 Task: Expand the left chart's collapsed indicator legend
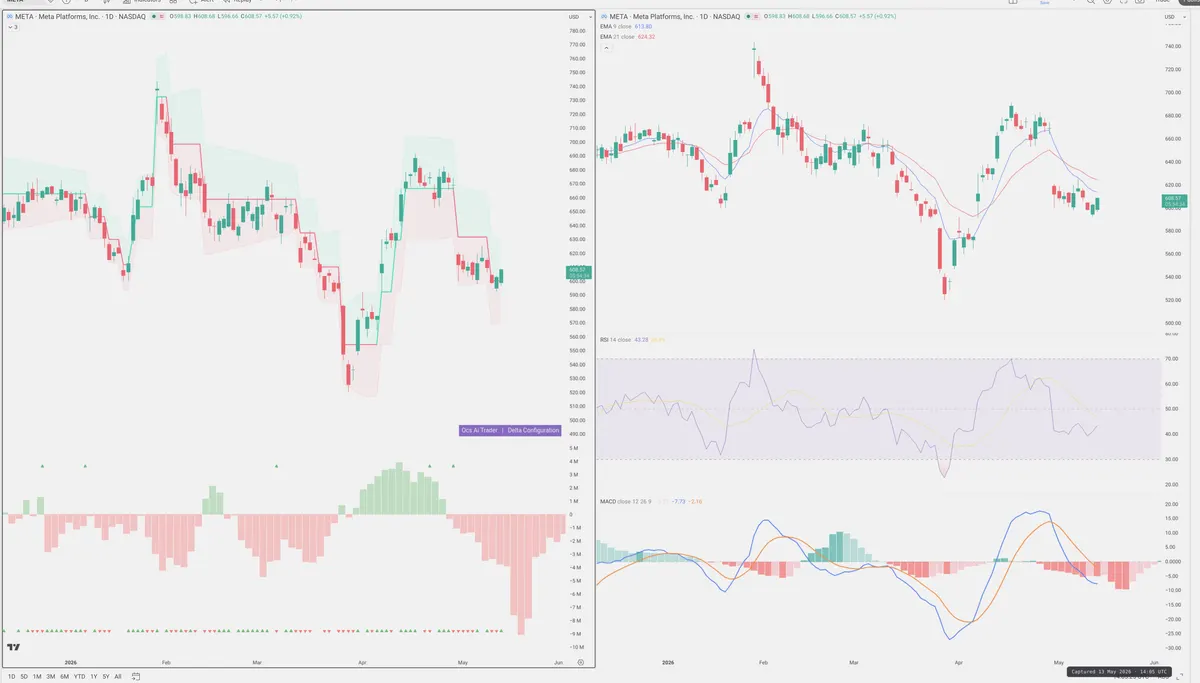(x=12, y=27)
